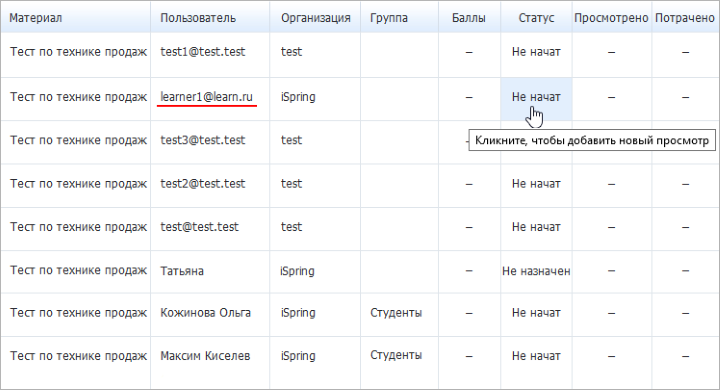This screenshot has width=720, height=390.
Task: Sort by the Баллы column header
Action: pos(469,18)
